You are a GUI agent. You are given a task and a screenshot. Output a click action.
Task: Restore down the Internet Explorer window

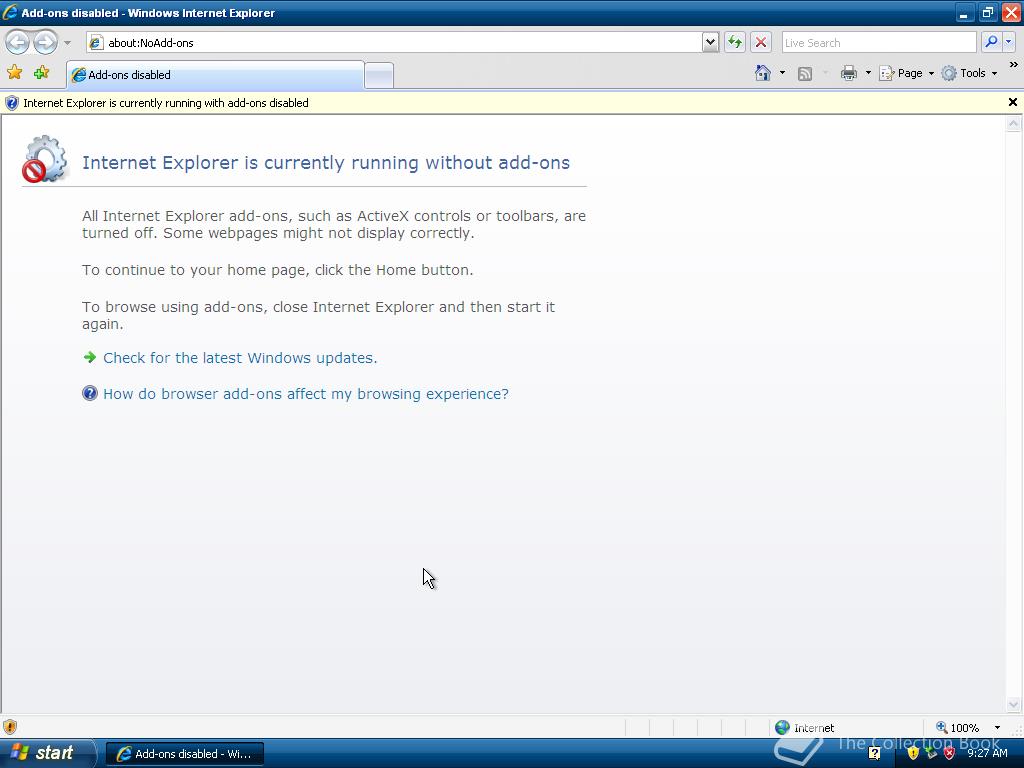tap(987, 12)
